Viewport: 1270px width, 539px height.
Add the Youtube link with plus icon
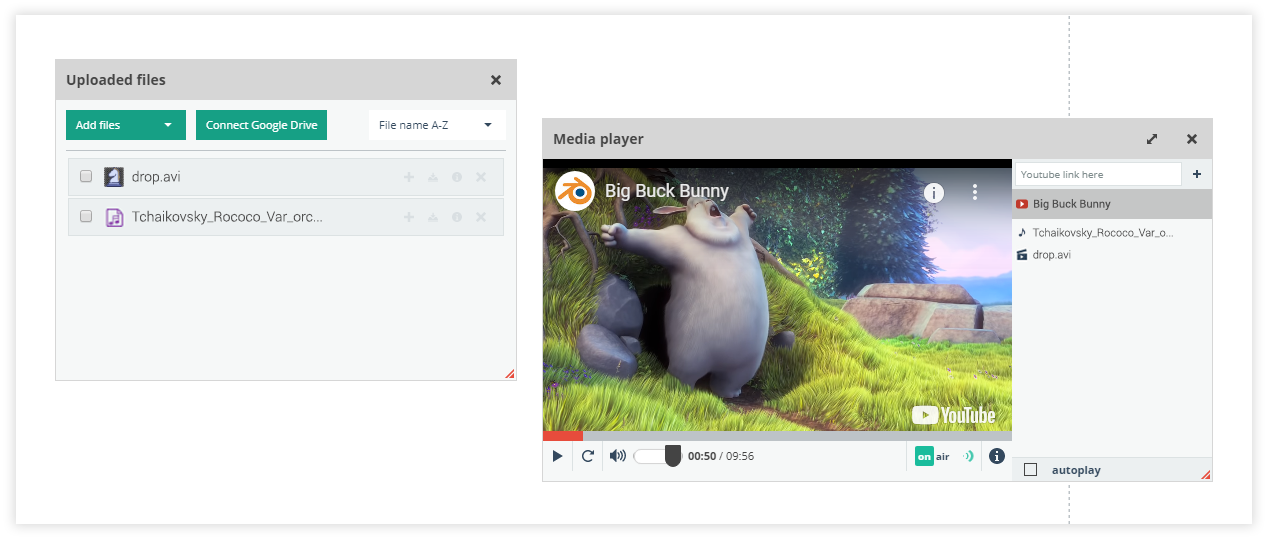(x=1197, y=174)
